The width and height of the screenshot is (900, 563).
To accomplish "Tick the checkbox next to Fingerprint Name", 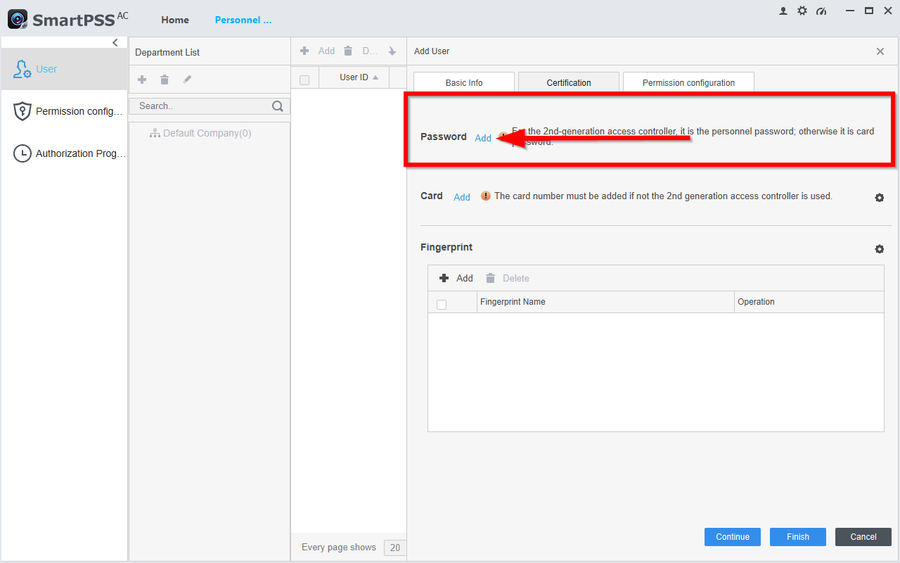I will (442, 304).
